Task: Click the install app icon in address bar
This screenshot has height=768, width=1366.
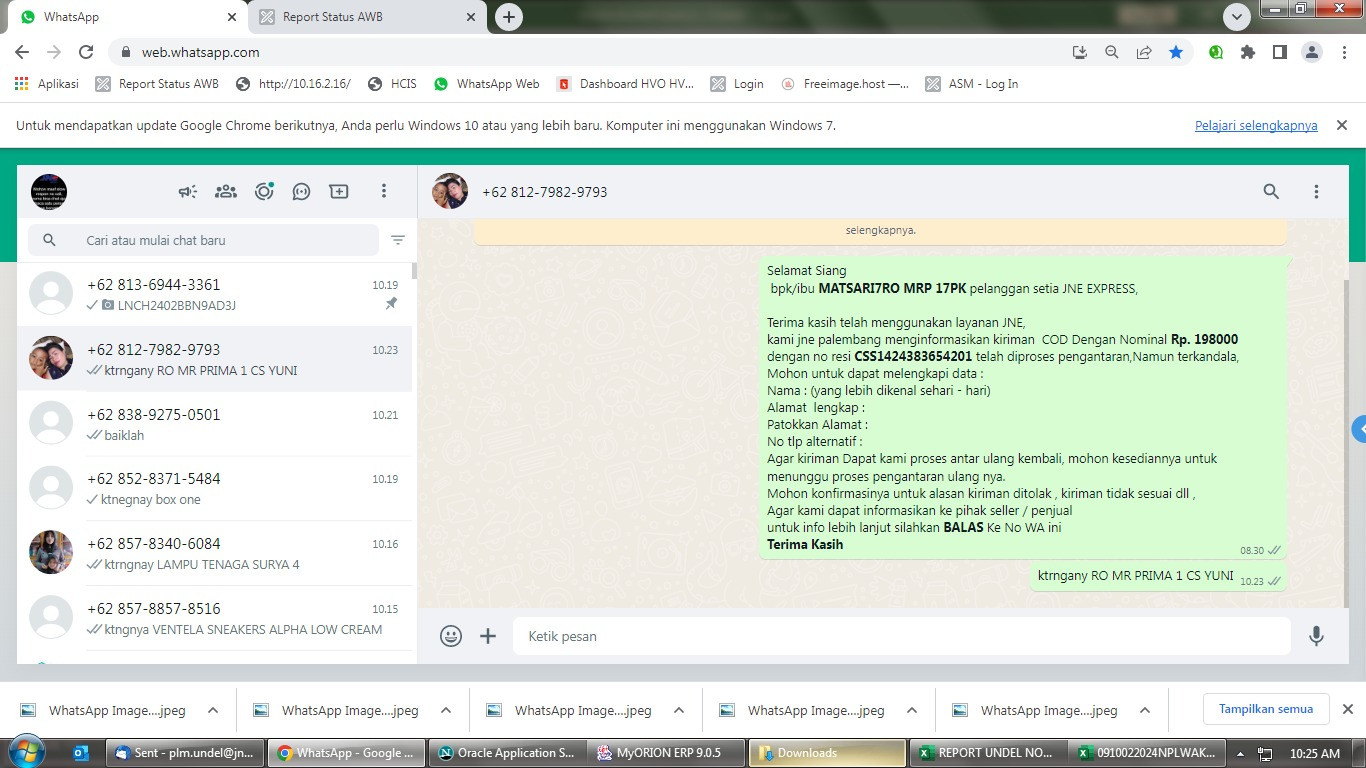Action: click(x=1079, y=52)
